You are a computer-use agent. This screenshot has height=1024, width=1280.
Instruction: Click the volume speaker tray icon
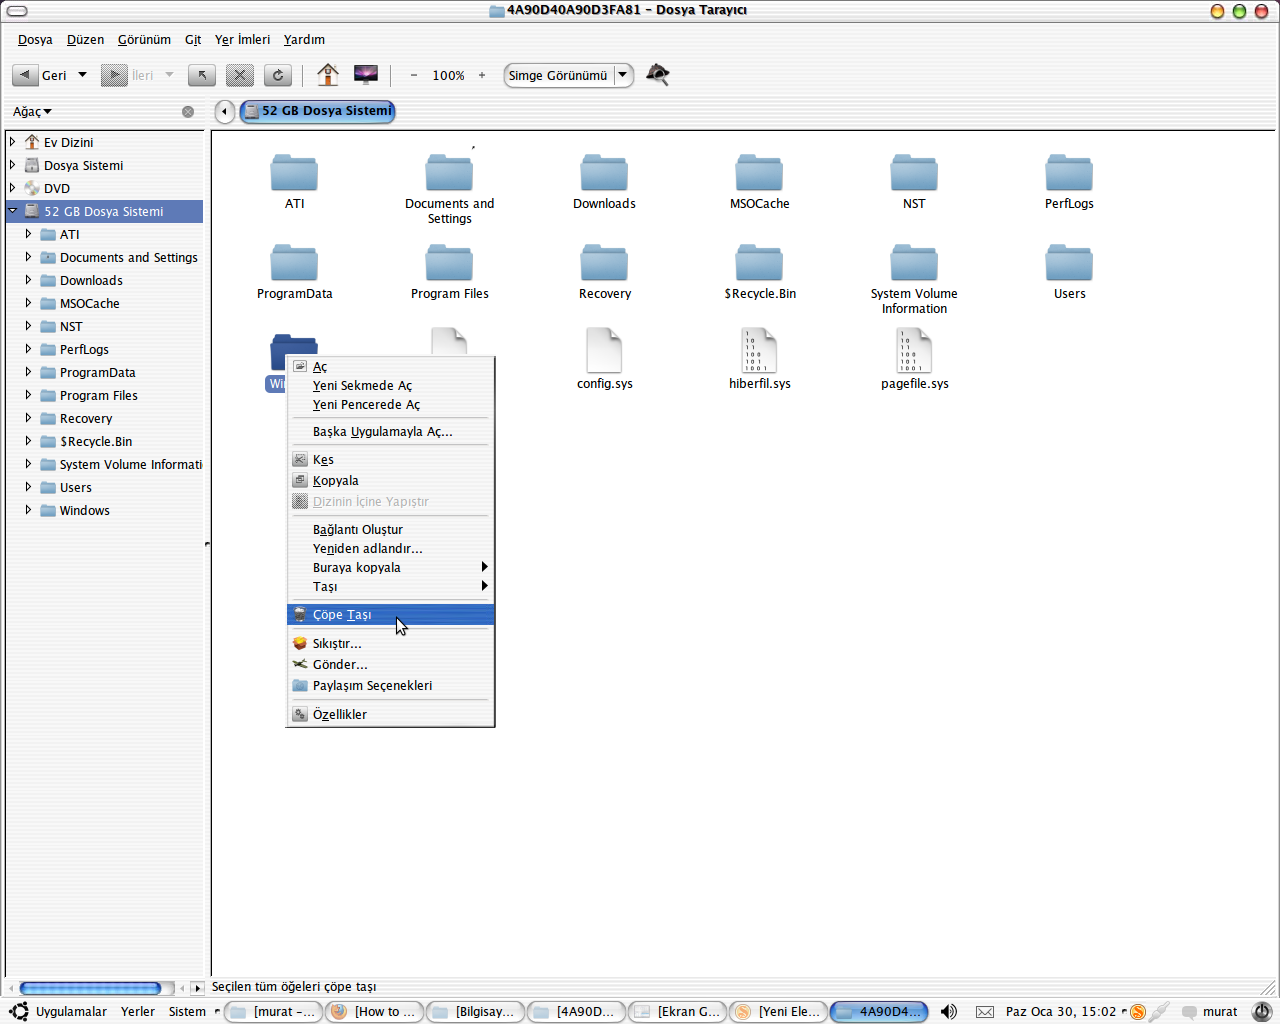click(949, 1012)
